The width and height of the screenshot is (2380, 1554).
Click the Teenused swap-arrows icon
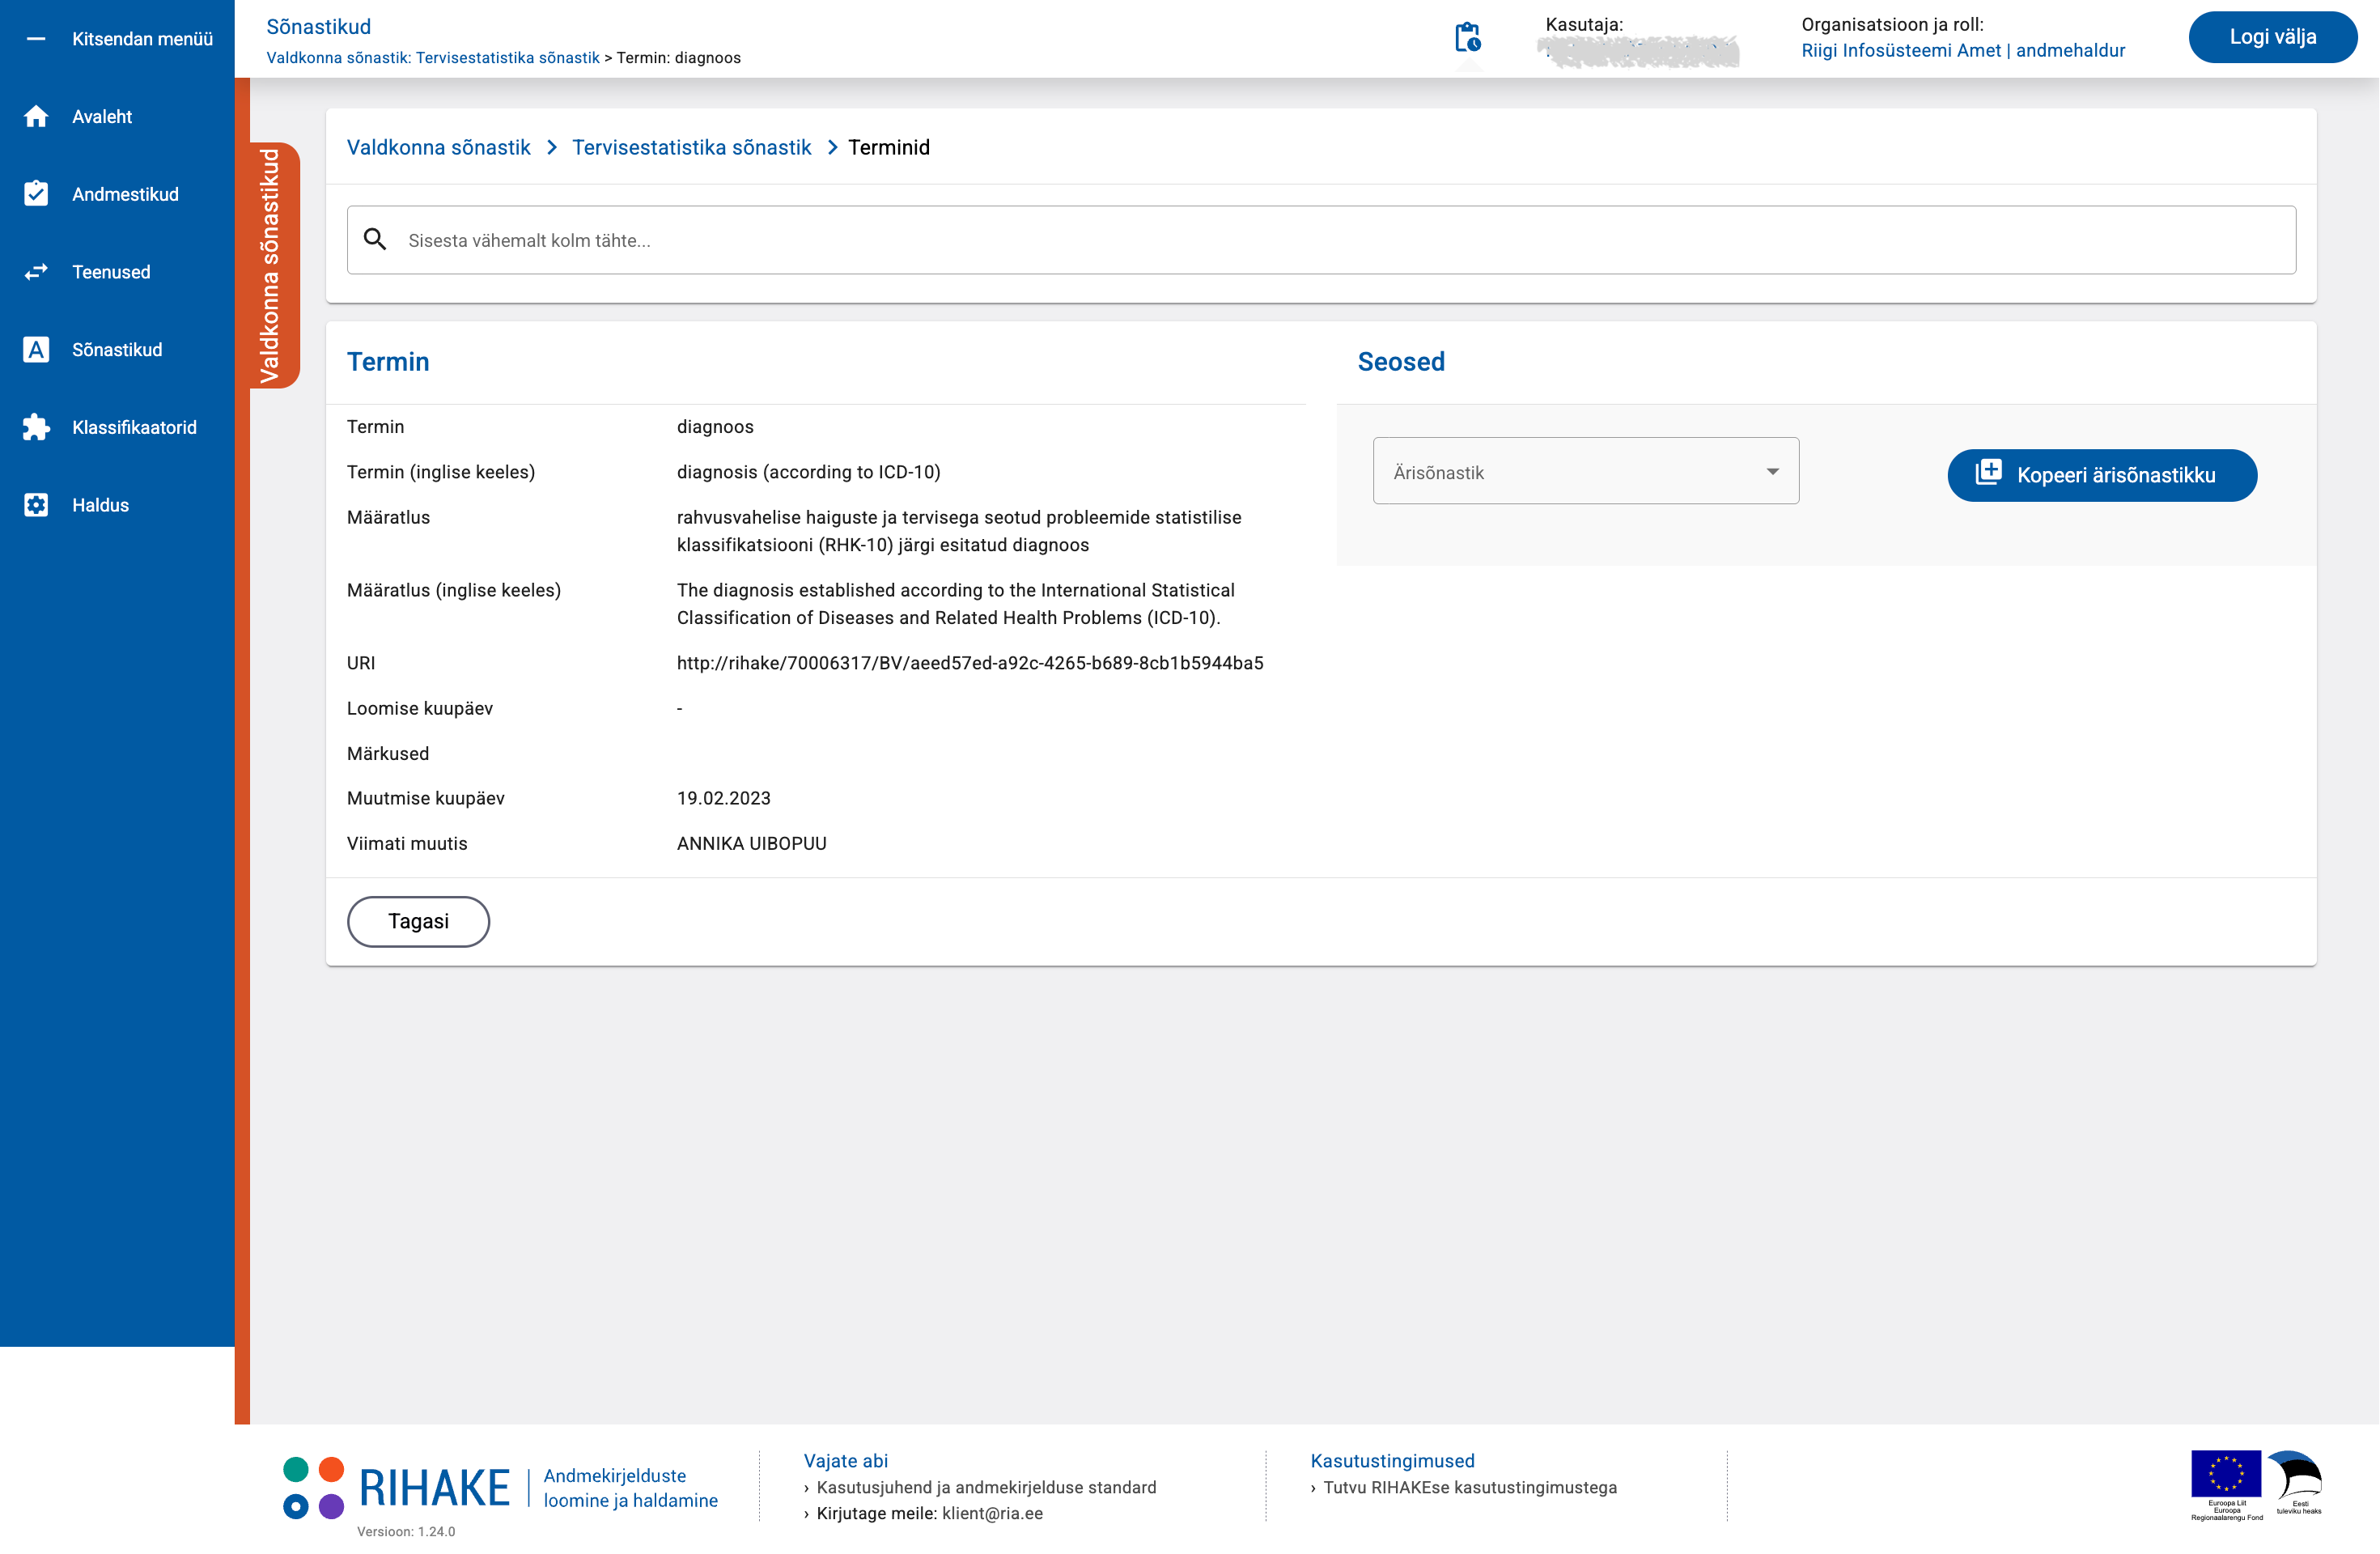tap(36, 272)
